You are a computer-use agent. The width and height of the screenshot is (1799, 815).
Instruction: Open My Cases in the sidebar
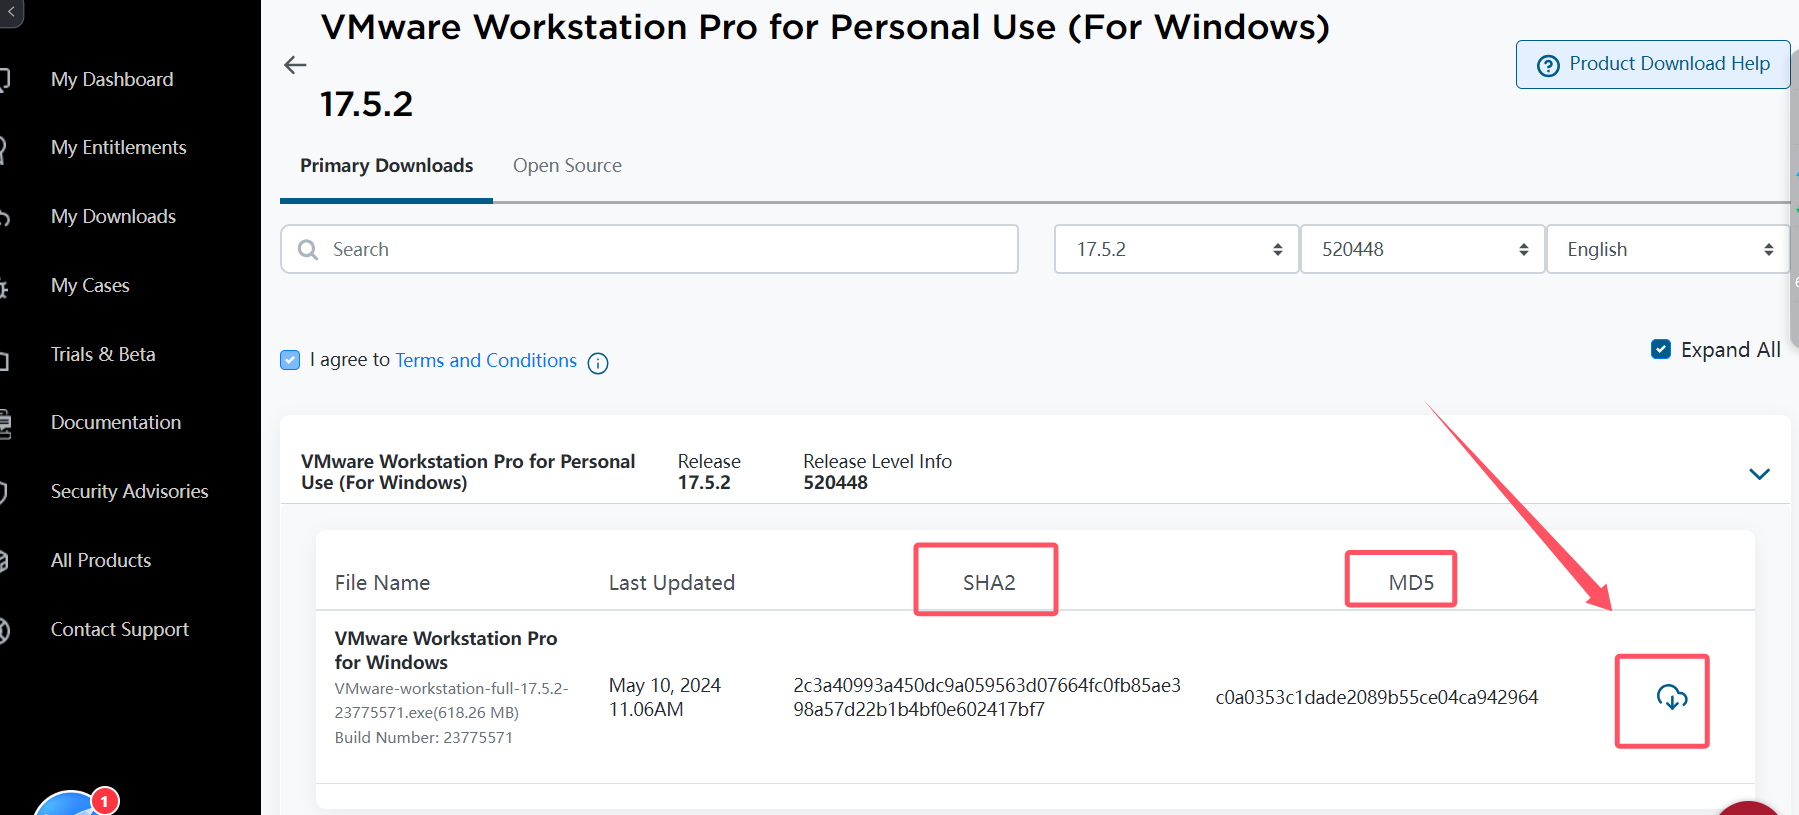[x=90, y=285]
